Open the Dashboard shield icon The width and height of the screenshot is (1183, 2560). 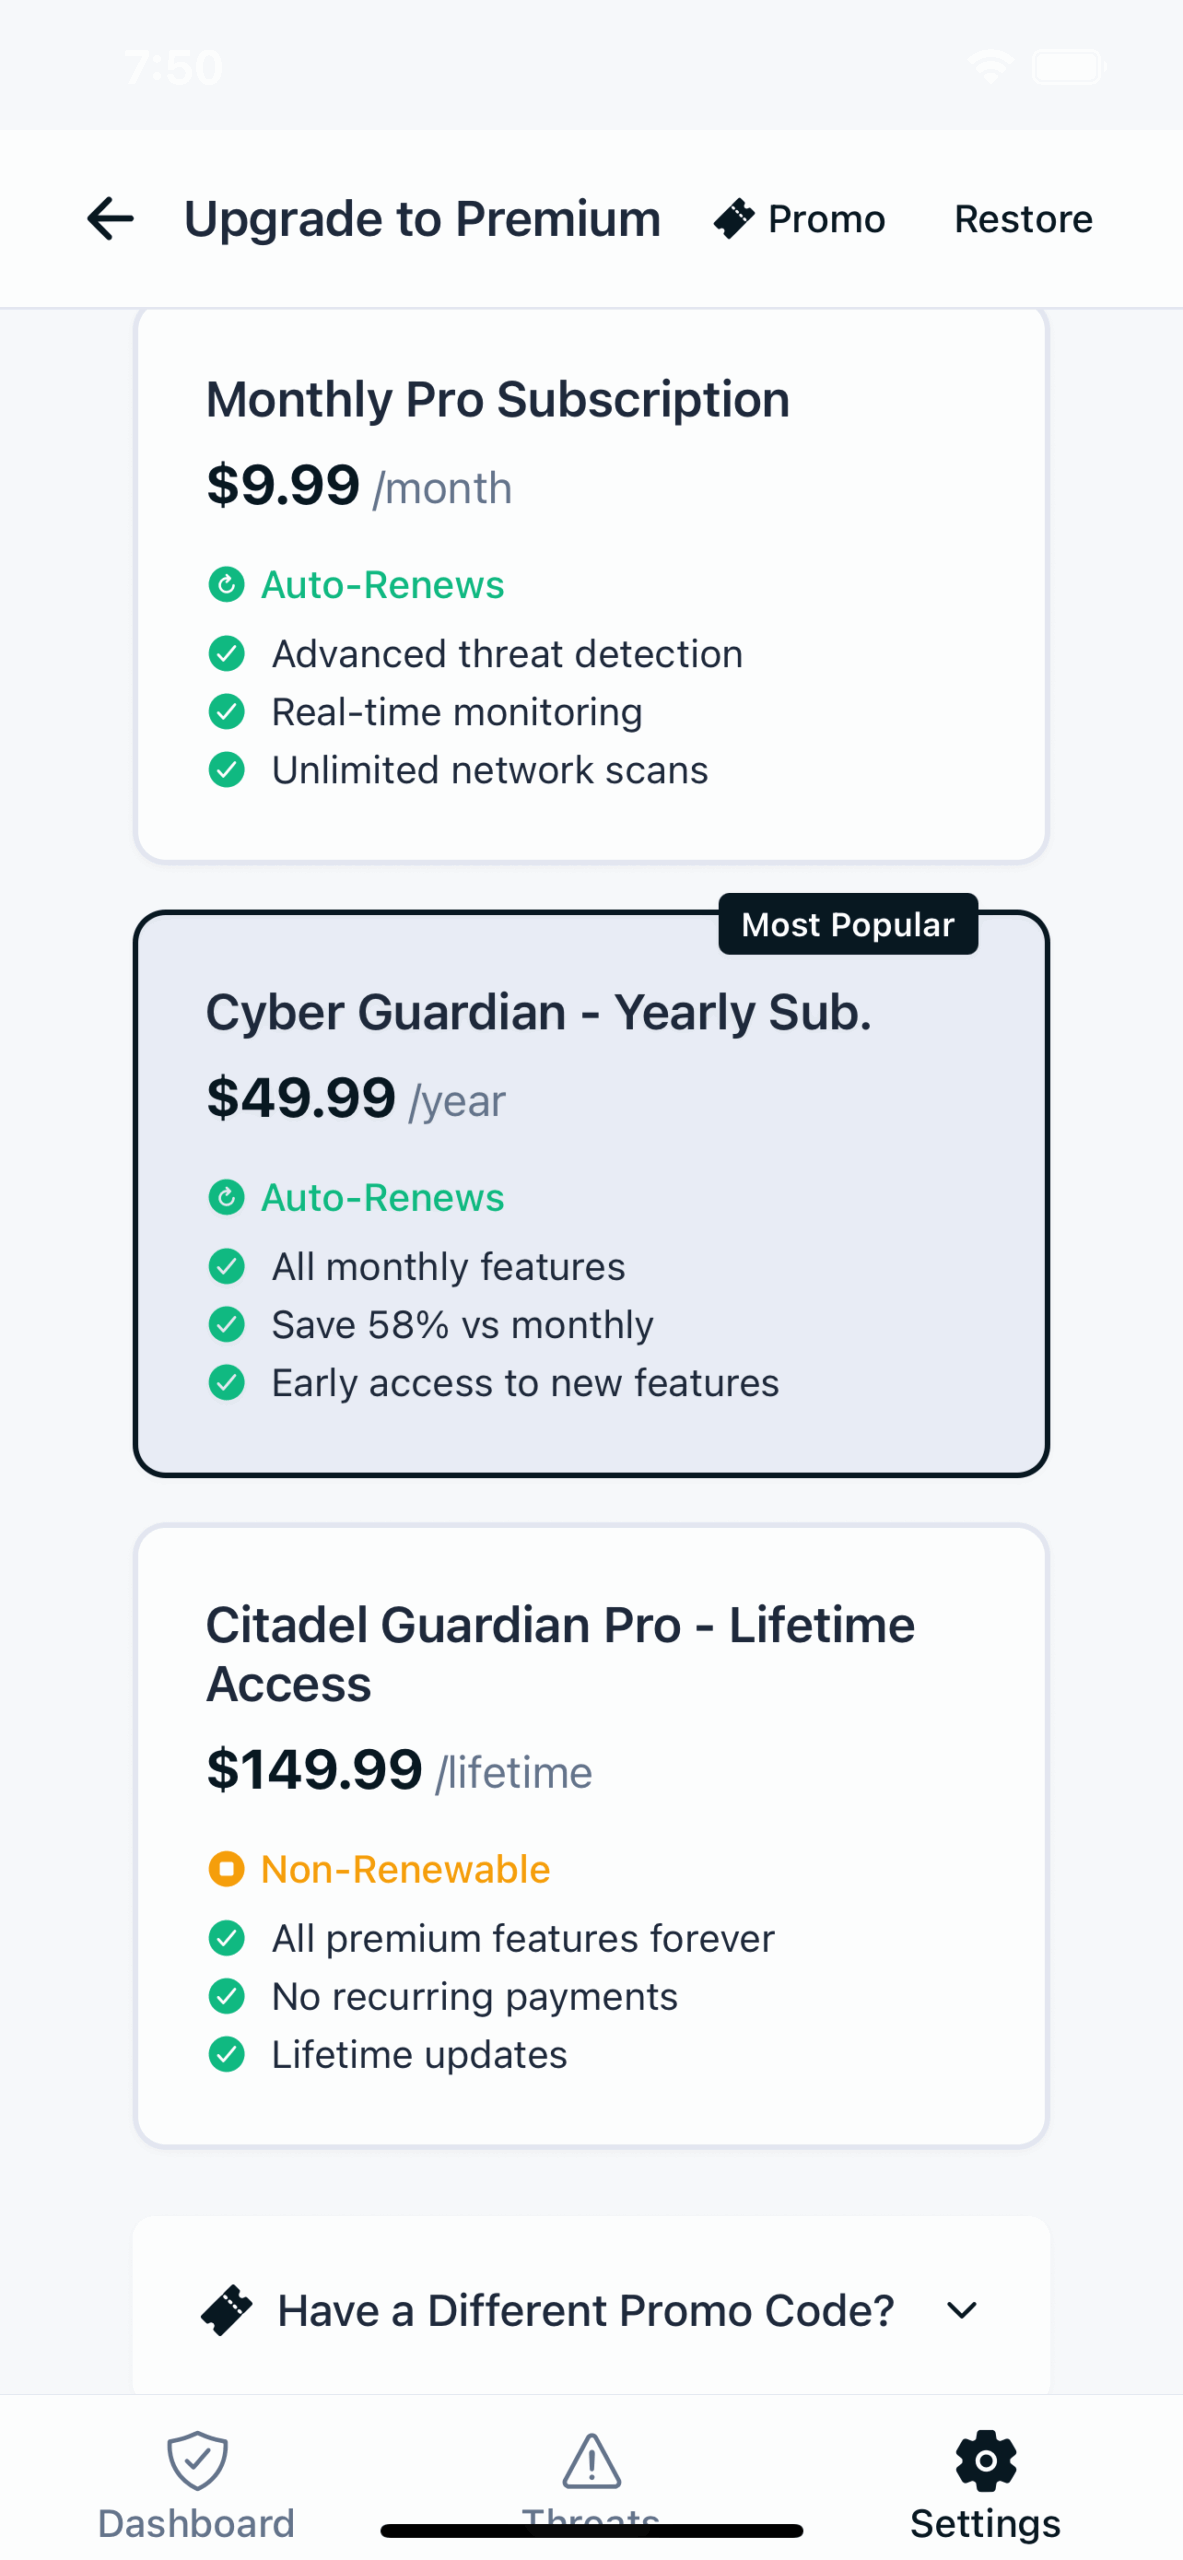(197, 2459)
